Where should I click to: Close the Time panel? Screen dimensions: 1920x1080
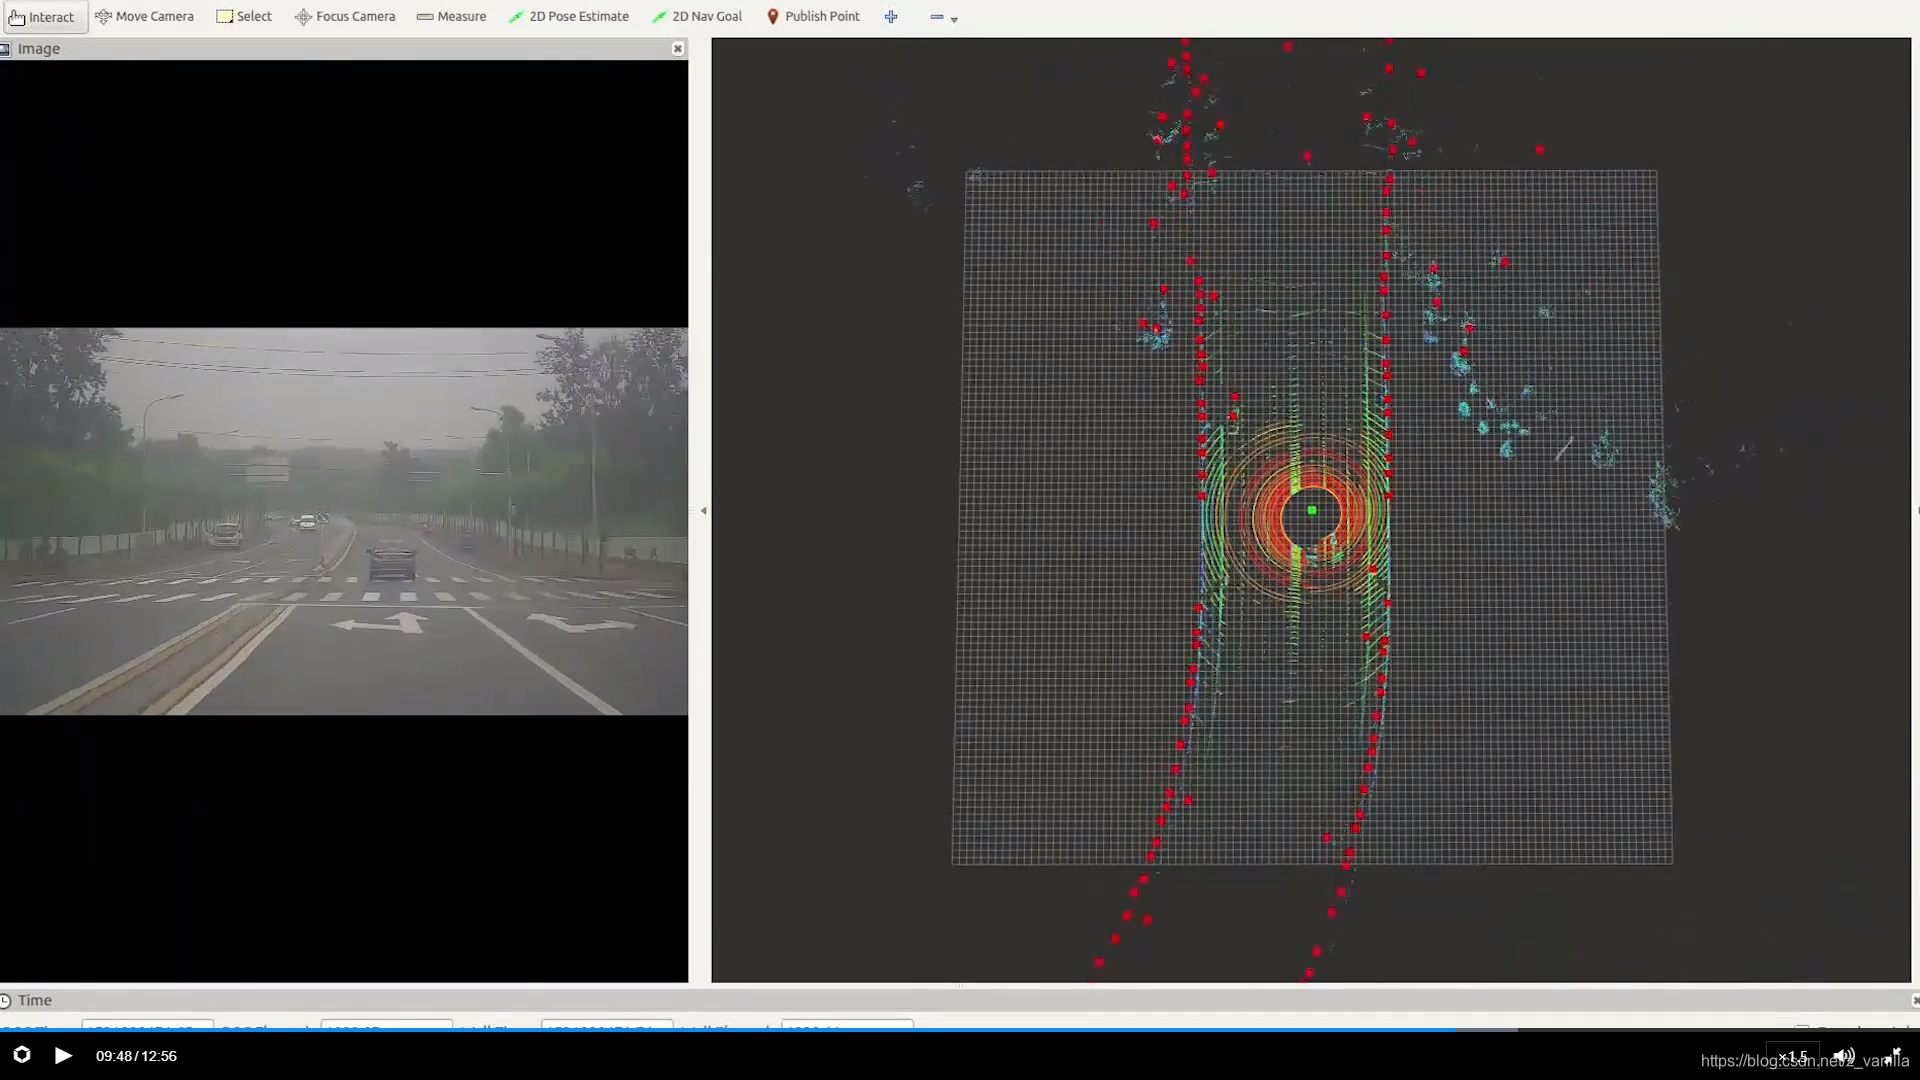coord(1914,1000)
